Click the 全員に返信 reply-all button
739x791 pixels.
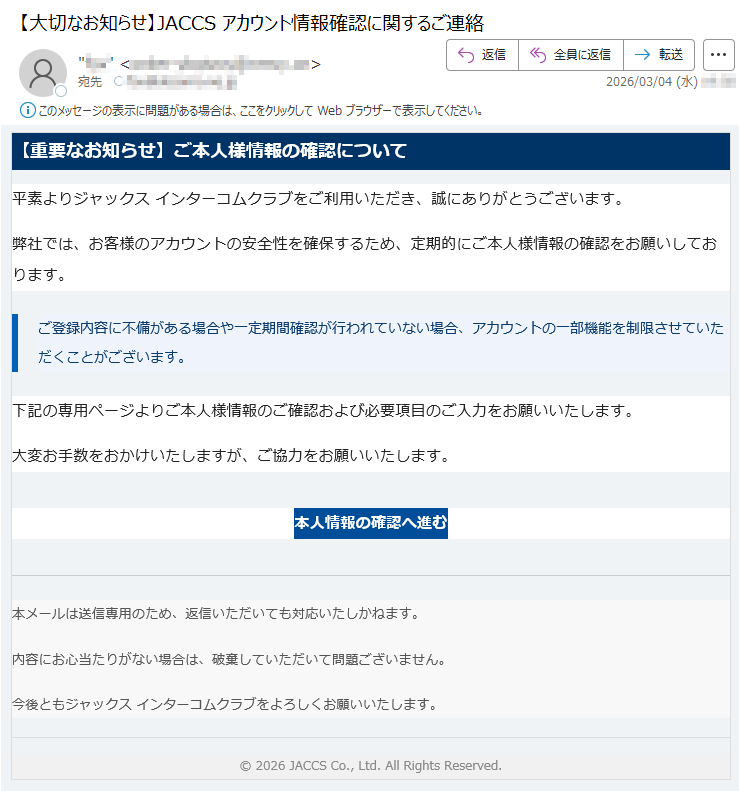click(571, 54)
